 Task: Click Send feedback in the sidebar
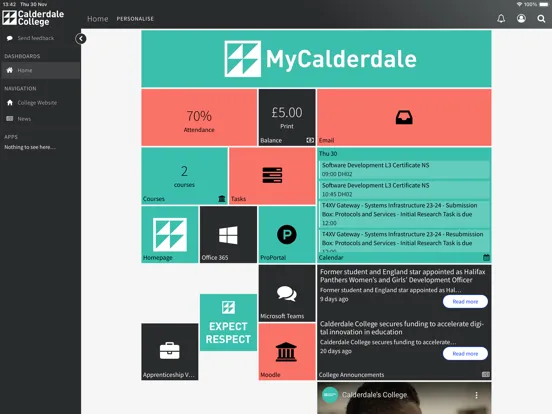pos(36,38)
